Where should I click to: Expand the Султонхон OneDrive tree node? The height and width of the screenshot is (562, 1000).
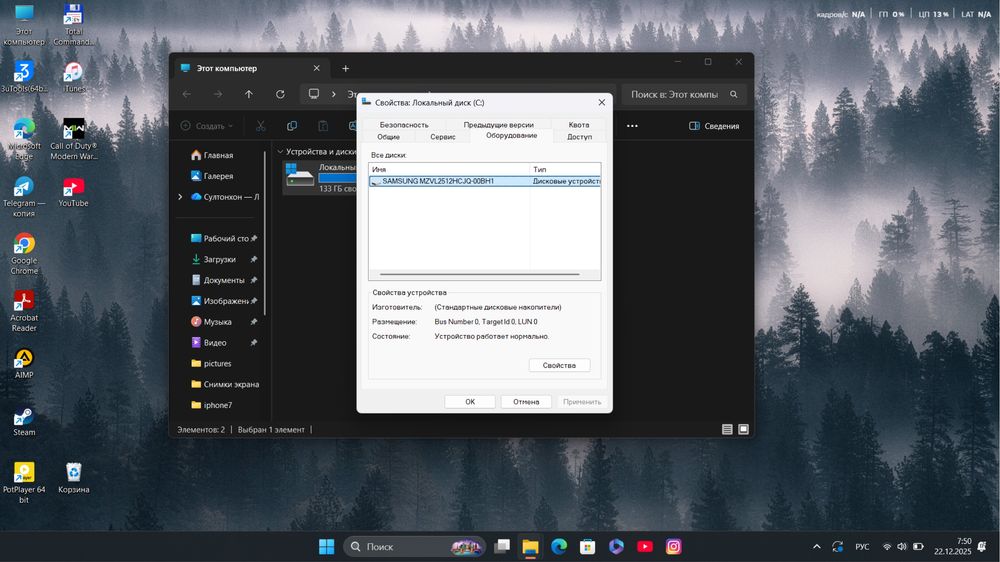tap(180, 197)
